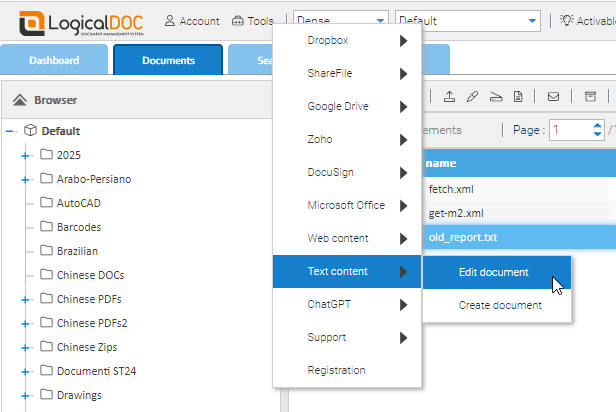This screenshot has width=616, height=412.
Task: Choose Edit document in the submenu
Action: pyautogui.click(x=497, y=273)
